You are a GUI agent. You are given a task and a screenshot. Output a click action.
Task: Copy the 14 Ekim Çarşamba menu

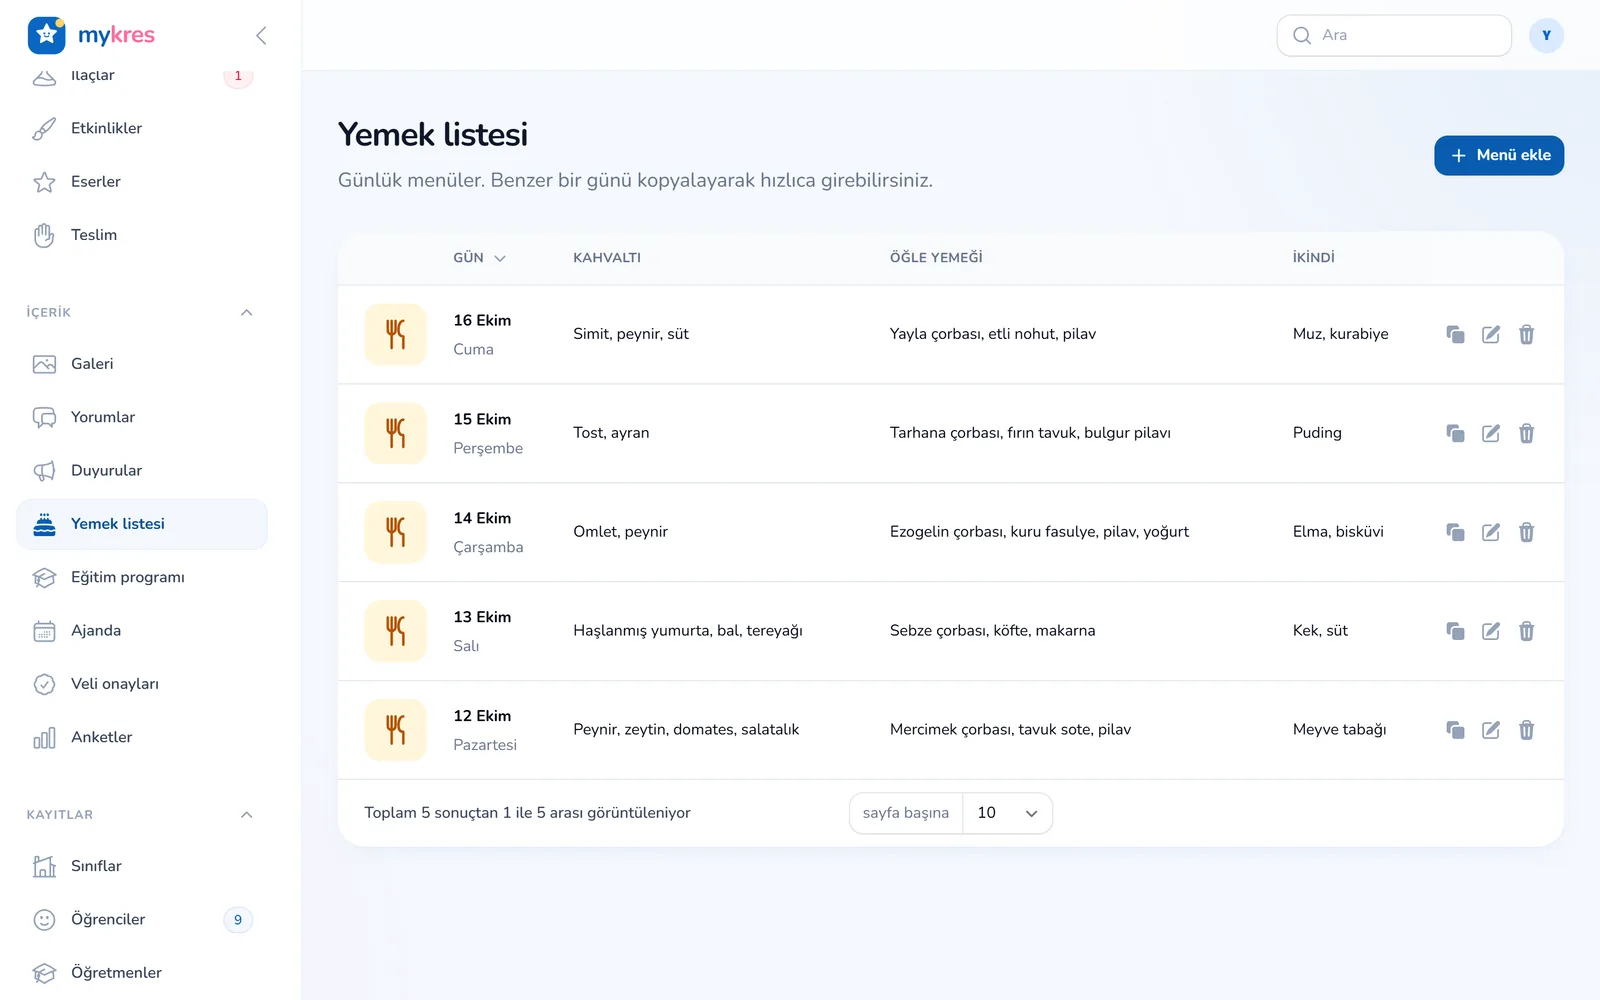click(1455, 532)
